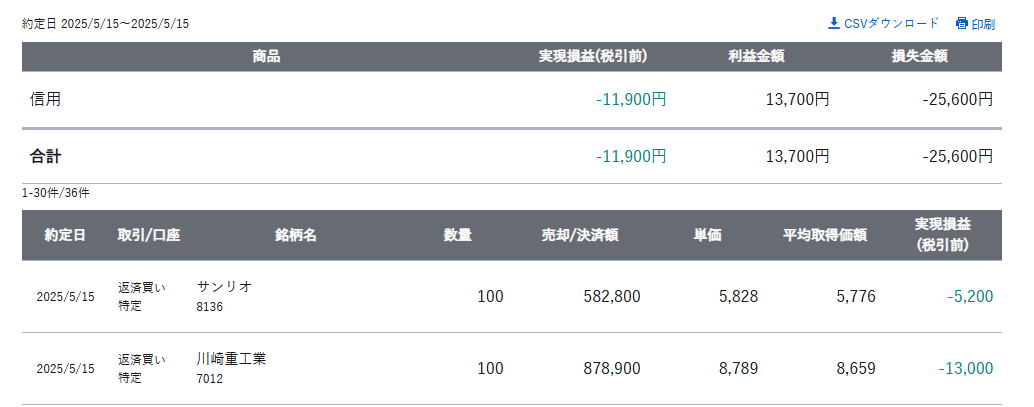The image size is (1034, 407).
Task: Click the 取引/口座 column header
Action: [149, 235]
